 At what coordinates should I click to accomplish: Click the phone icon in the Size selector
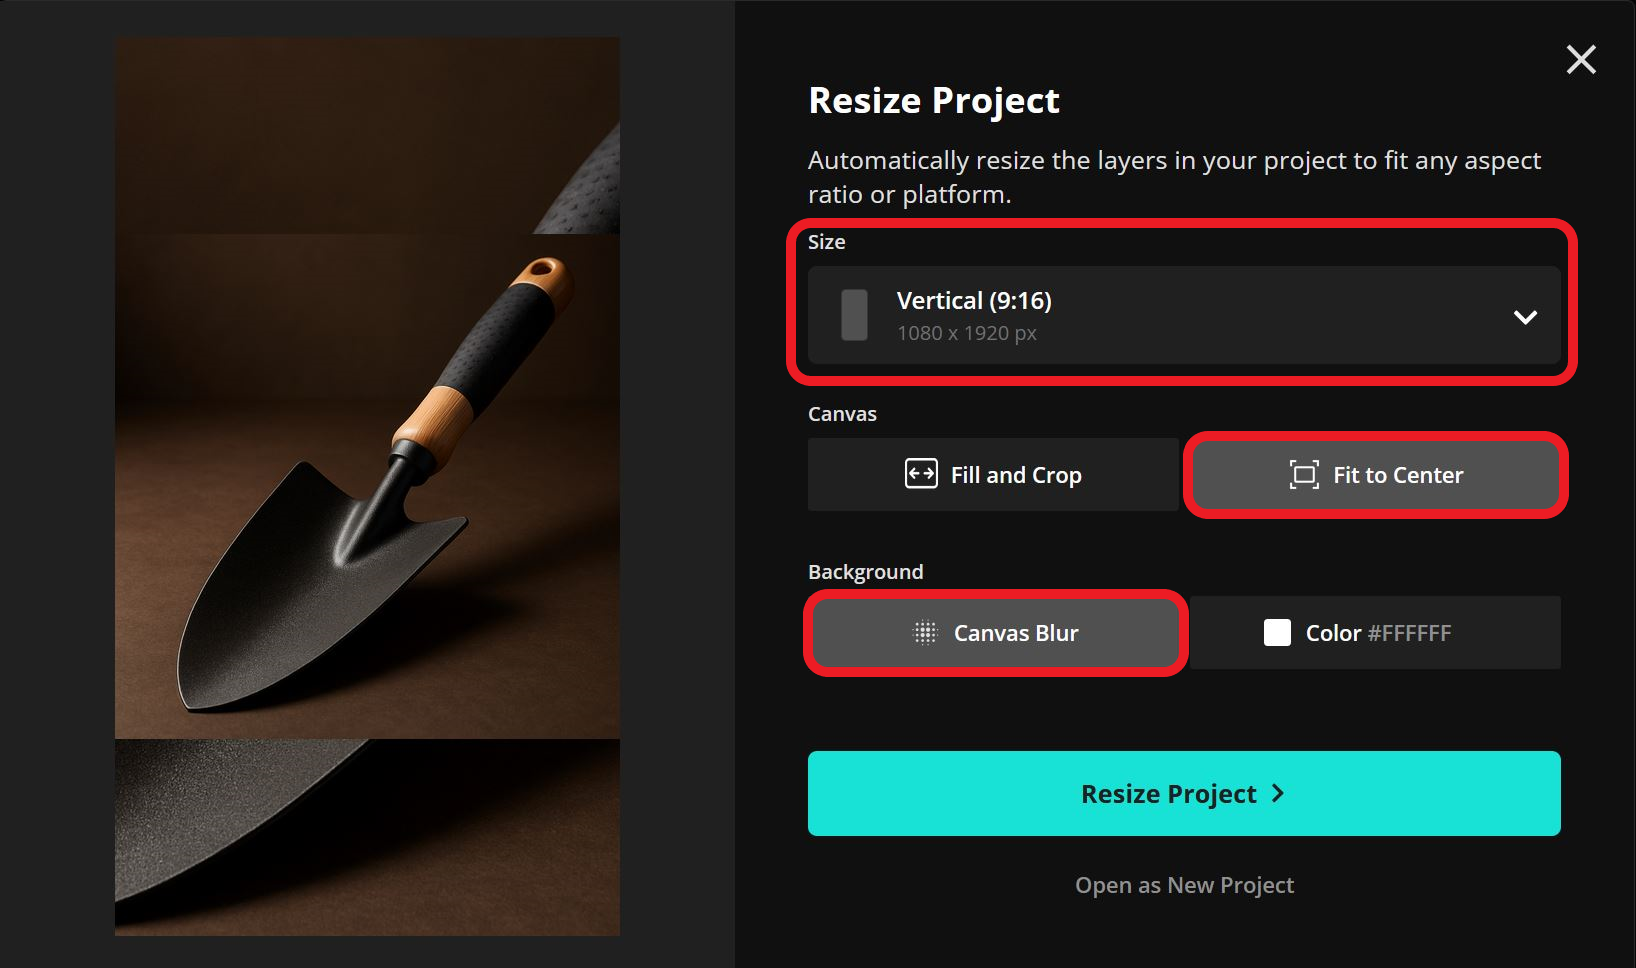pos(852,315)
